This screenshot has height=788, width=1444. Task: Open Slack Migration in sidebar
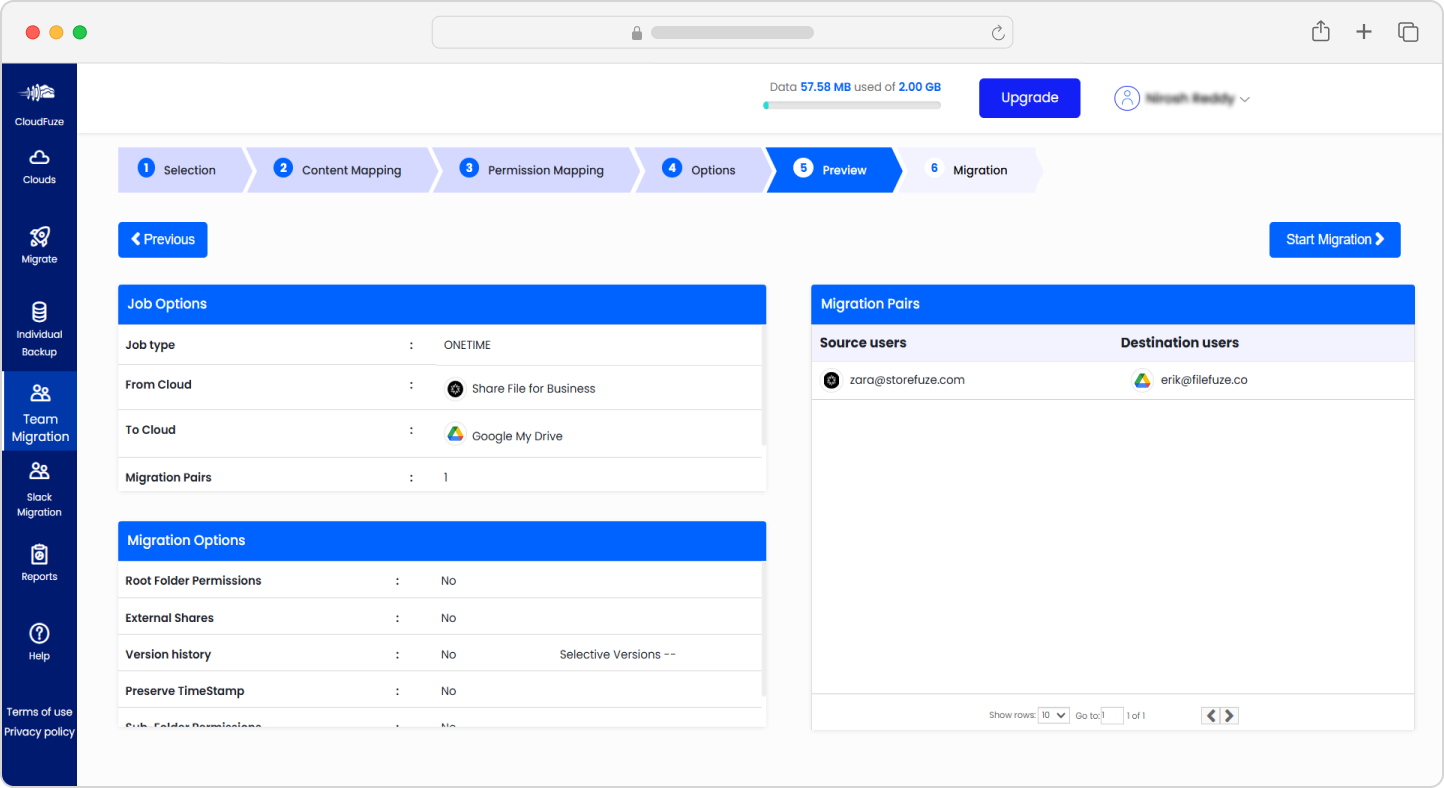coord(39,489)
